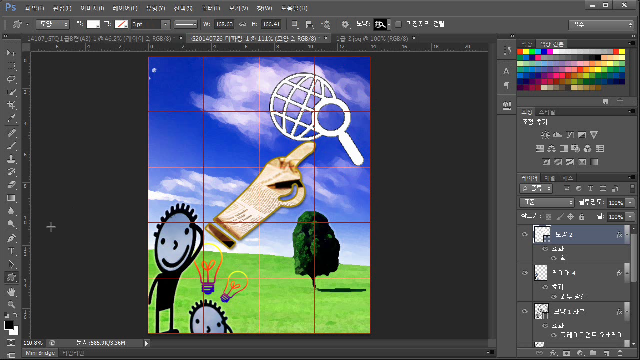Select the Hand tool
The image size is (640, 360).
pos(11,291)
